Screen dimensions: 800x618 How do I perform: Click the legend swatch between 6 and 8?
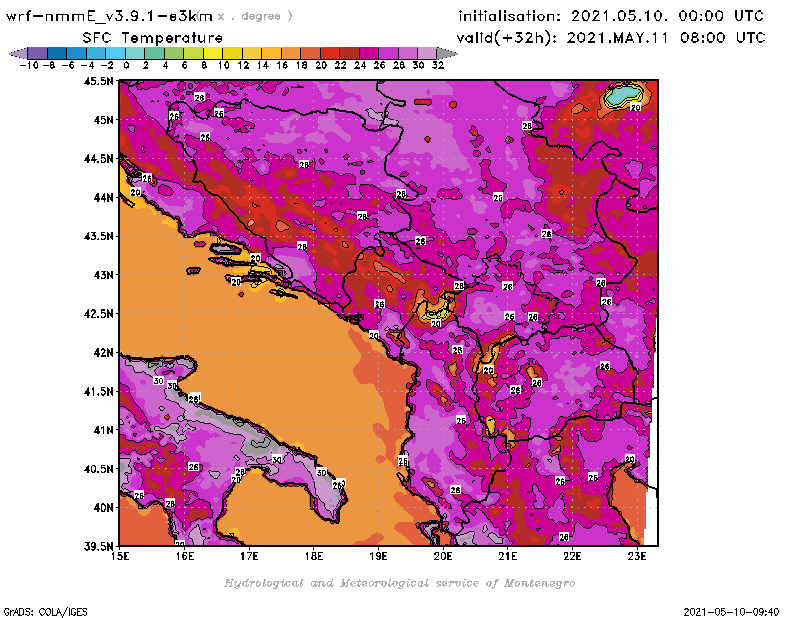coord(193,53)
